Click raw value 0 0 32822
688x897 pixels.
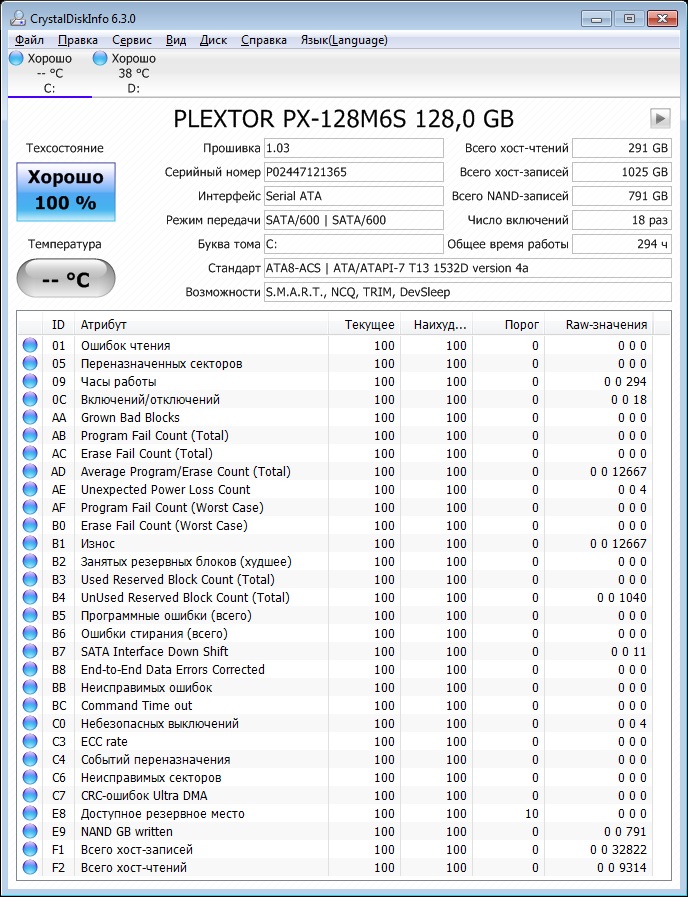[x=618, y=850]
